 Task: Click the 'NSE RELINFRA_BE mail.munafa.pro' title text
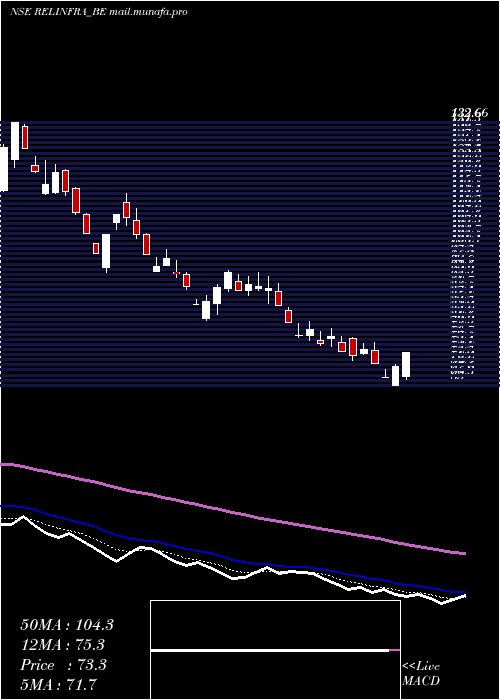98,12
